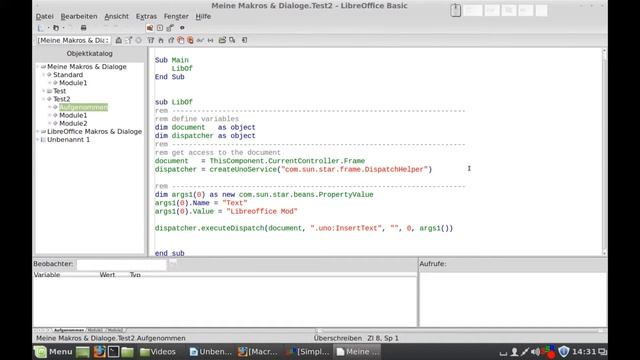Open the Hilfe menu

(203, 16)
